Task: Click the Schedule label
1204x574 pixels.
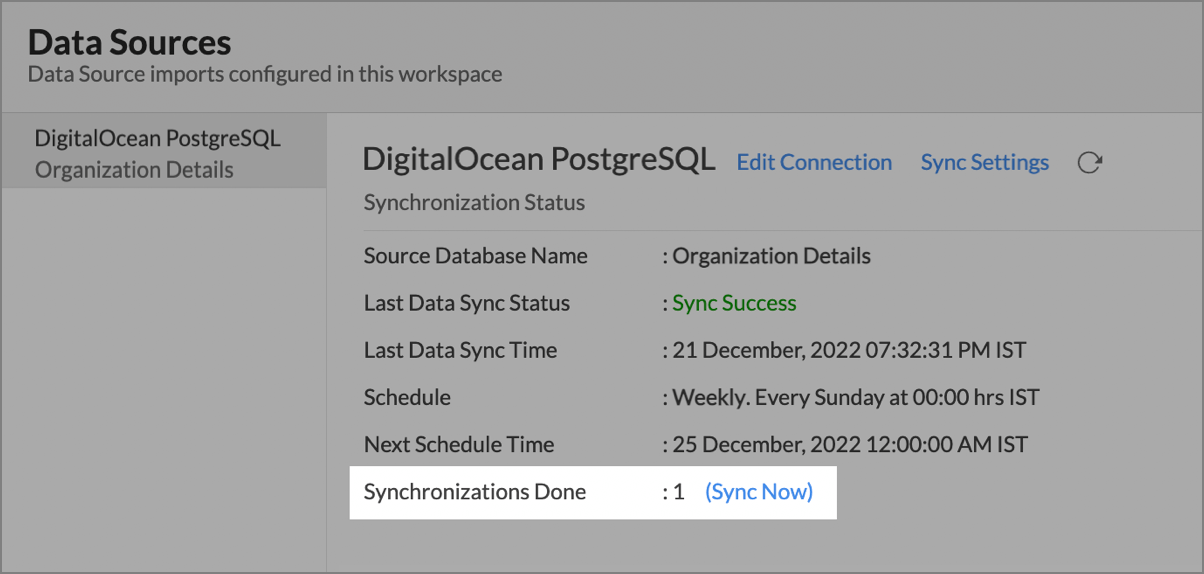Action: coord(407,397)
